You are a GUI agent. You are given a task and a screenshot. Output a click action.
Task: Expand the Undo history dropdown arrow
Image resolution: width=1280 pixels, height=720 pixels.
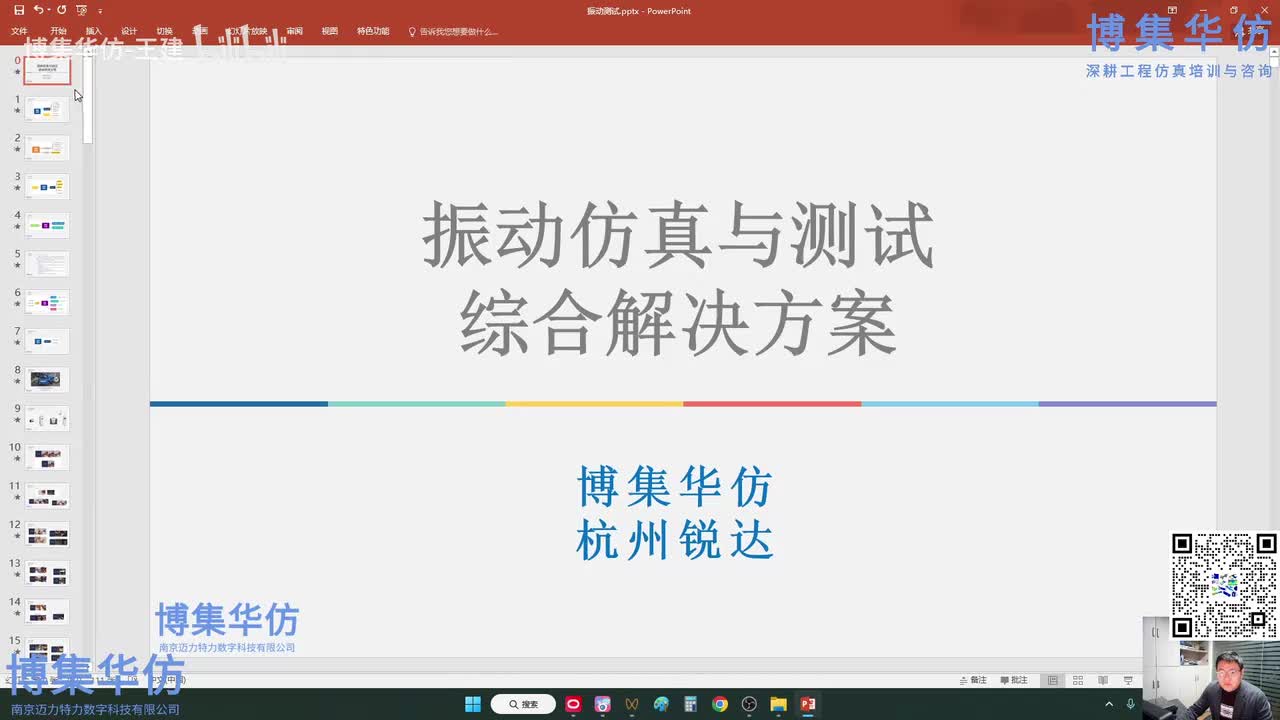coord(49,10)
